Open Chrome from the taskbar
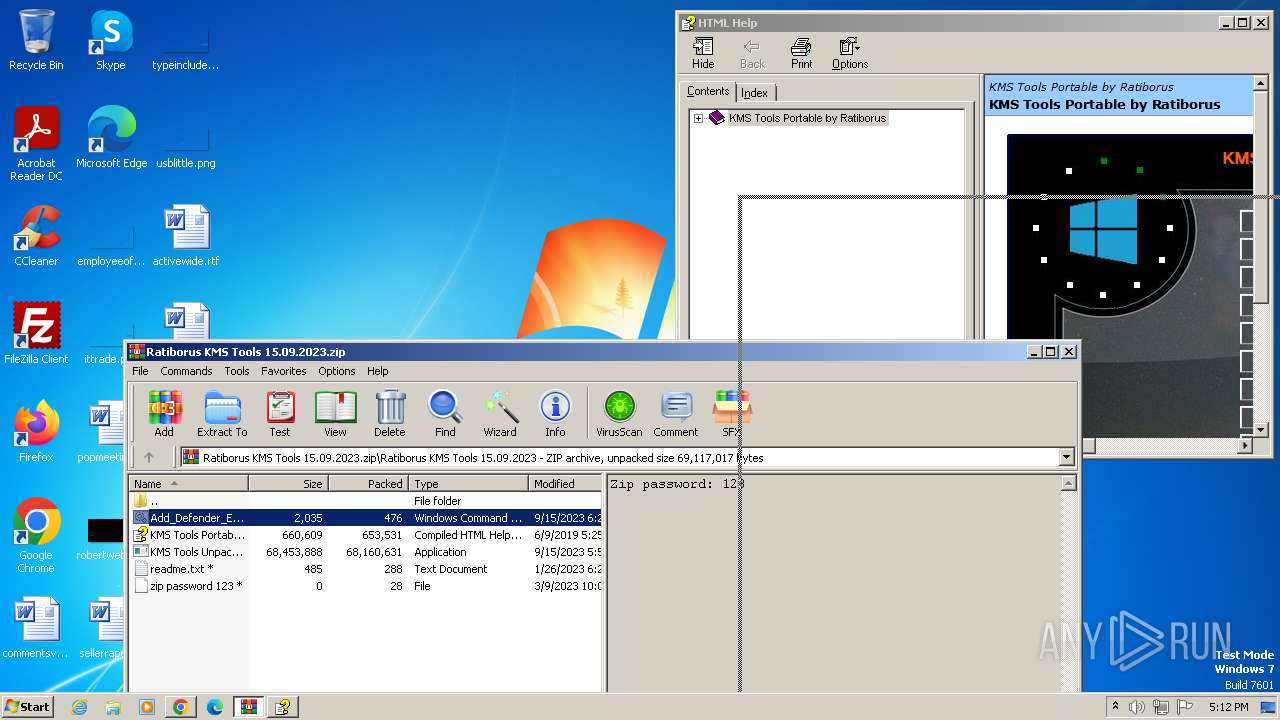The height and width of the screenshot is (720, 1280). coord(180,707)
